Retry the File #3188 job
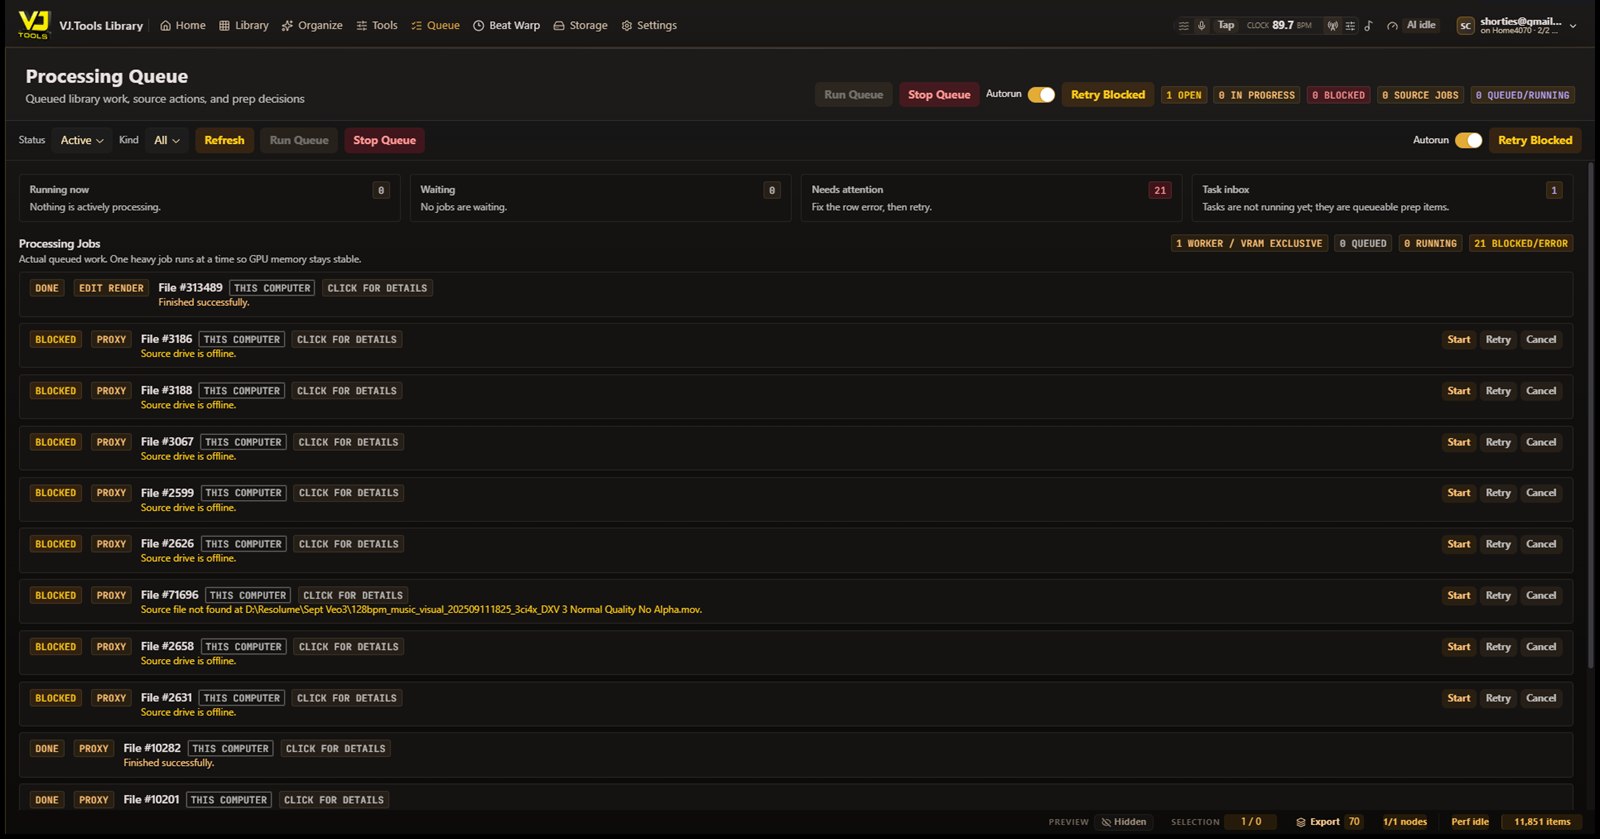Screen dimensions: 1600x839 coord(1498,391)
